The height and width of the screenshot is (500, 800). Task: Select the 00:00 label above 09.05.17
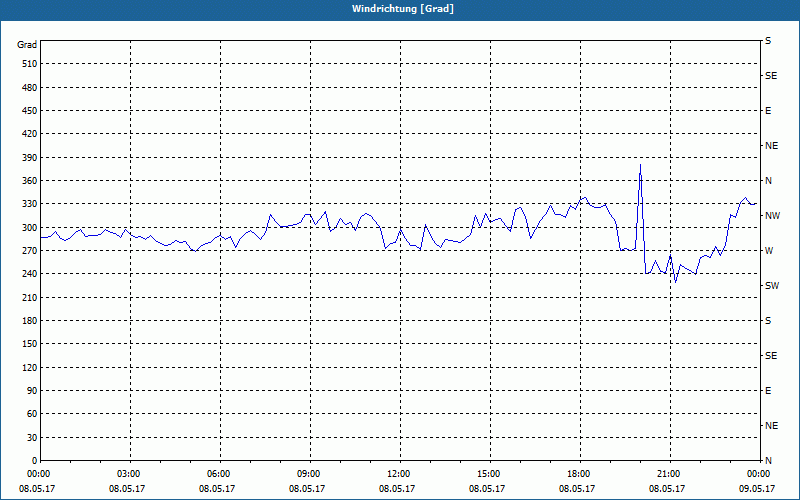coord(758,474)
